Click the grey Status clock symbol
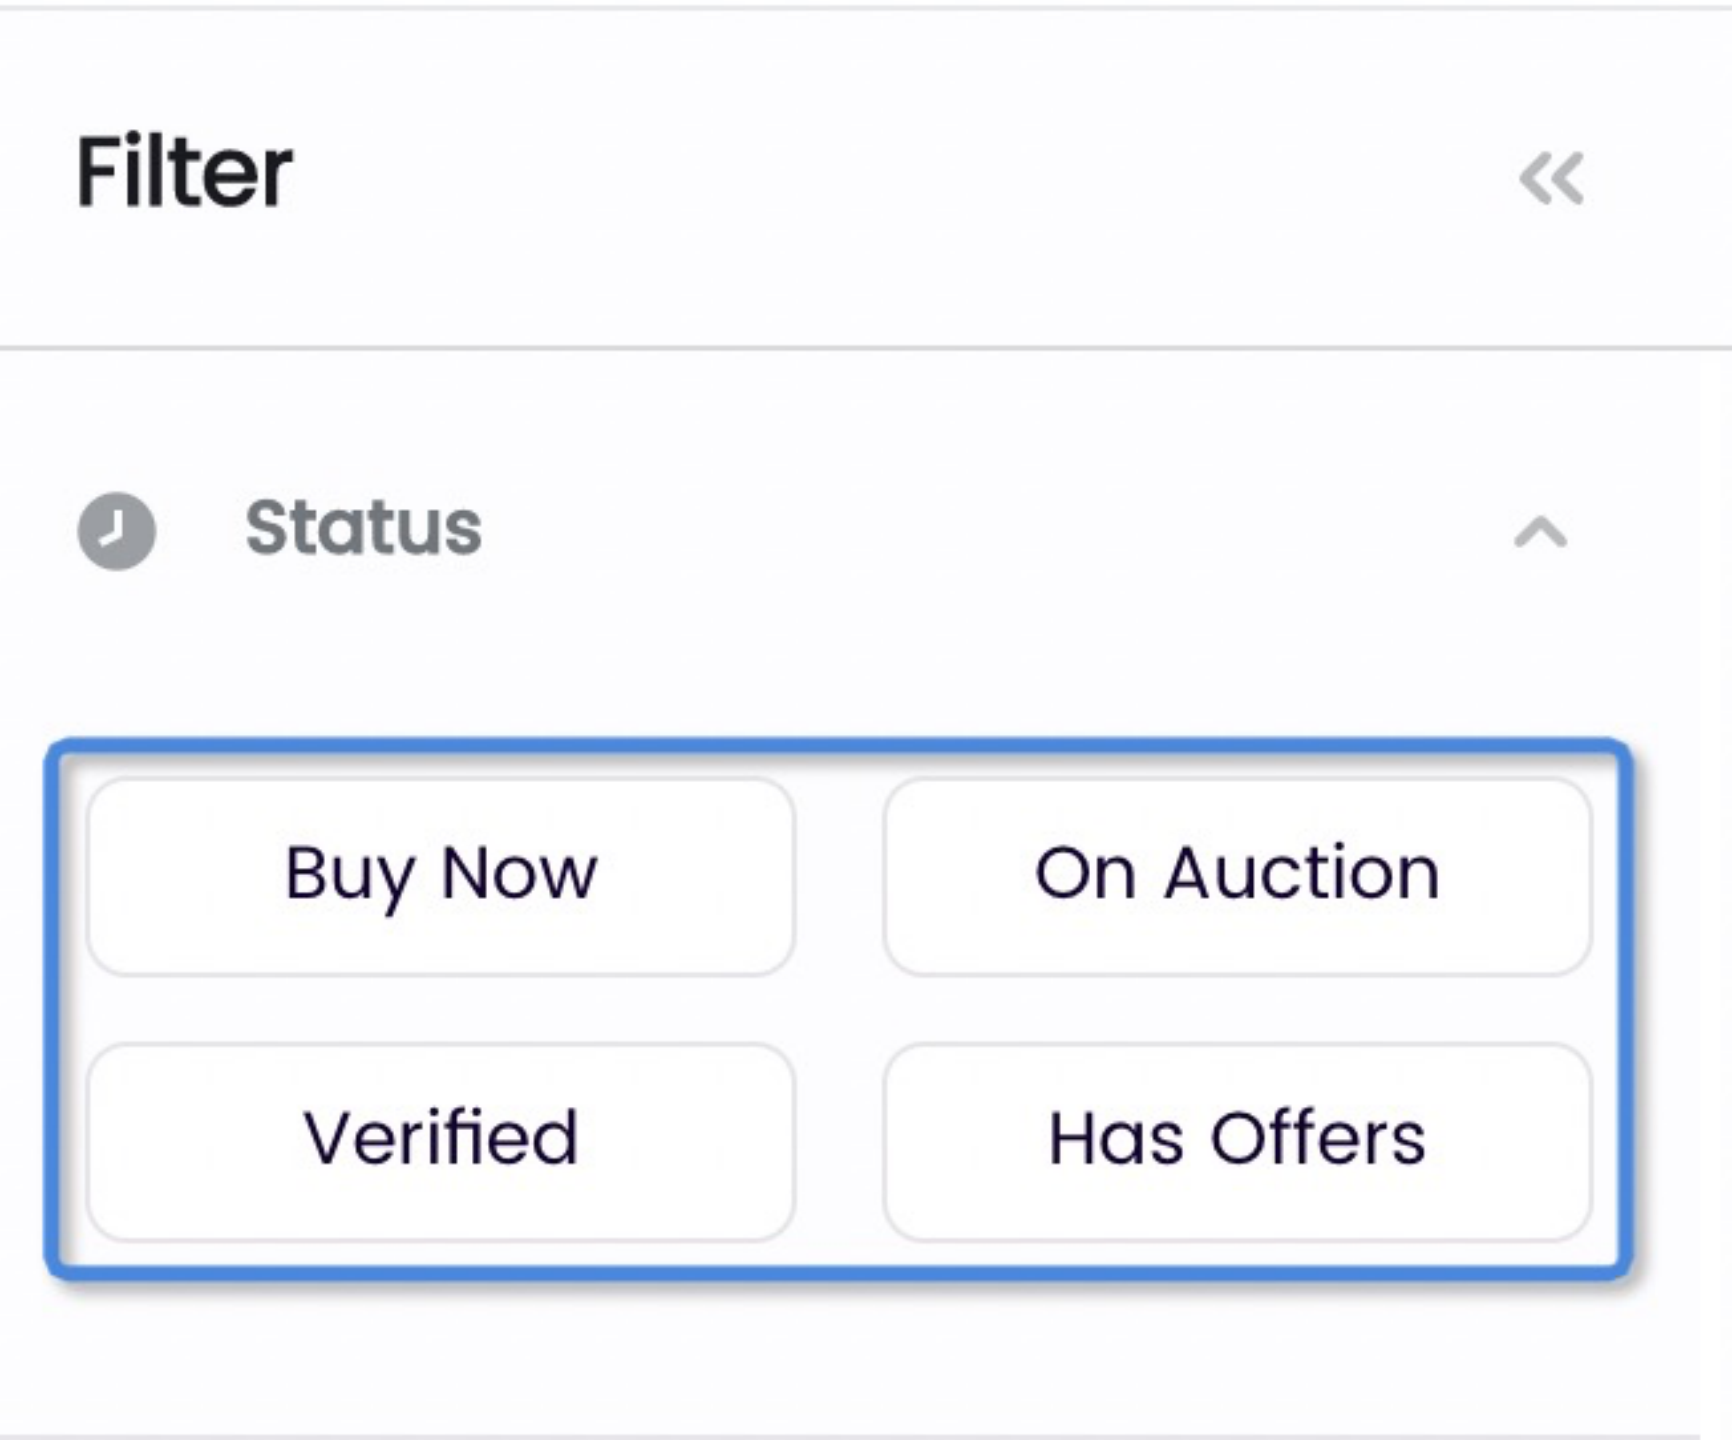Viewport: 1732px width, 1440px height. pos(117,530)
